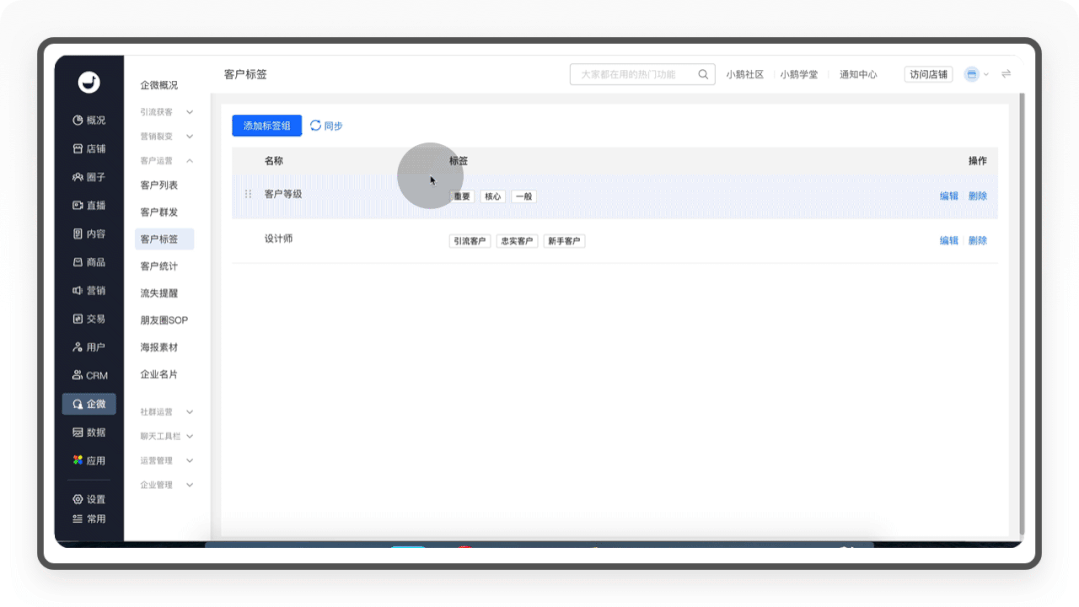Open 常用 shortcuts in dark sidebar

(89, 519)
